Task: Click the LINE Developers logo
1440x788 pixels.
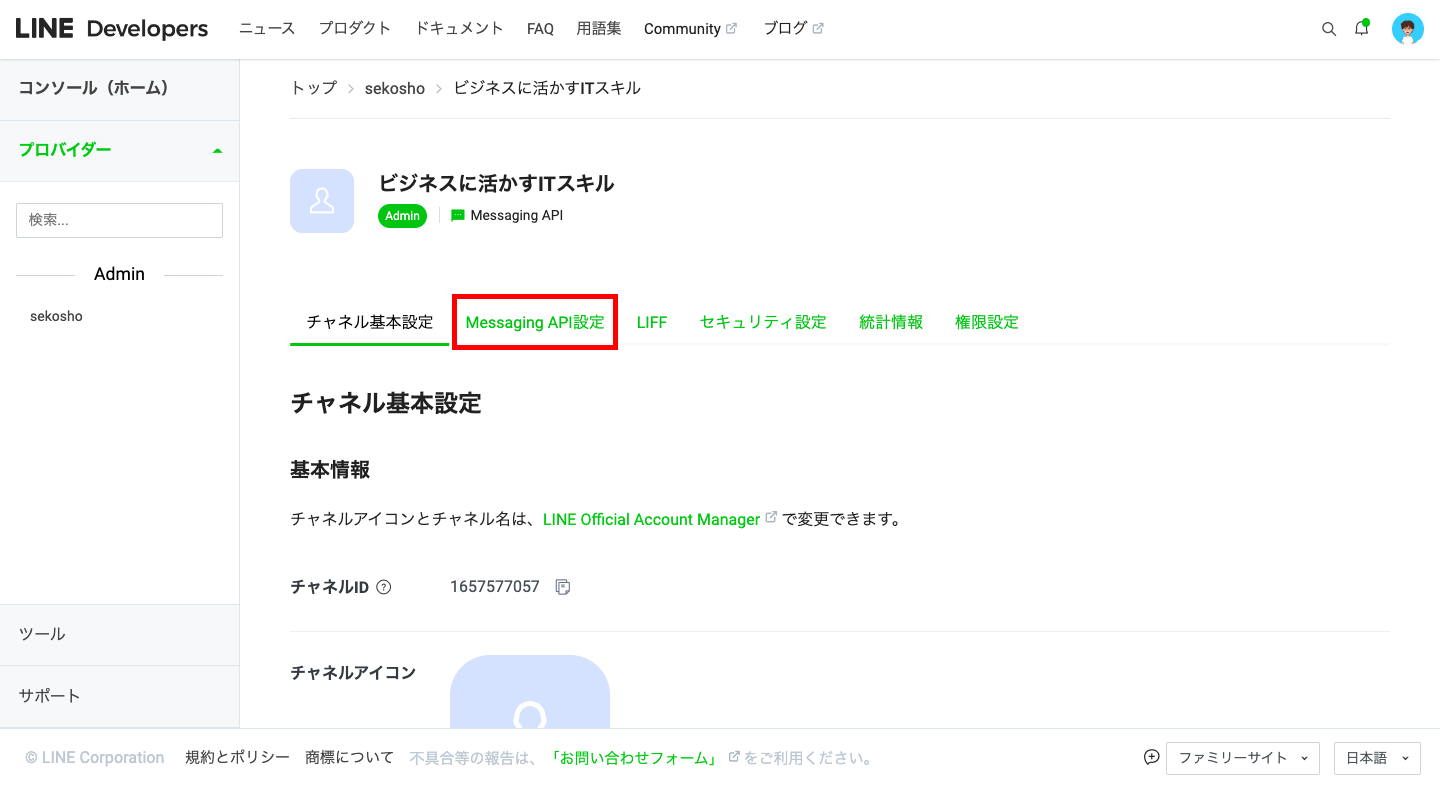Action: point(110,28)
